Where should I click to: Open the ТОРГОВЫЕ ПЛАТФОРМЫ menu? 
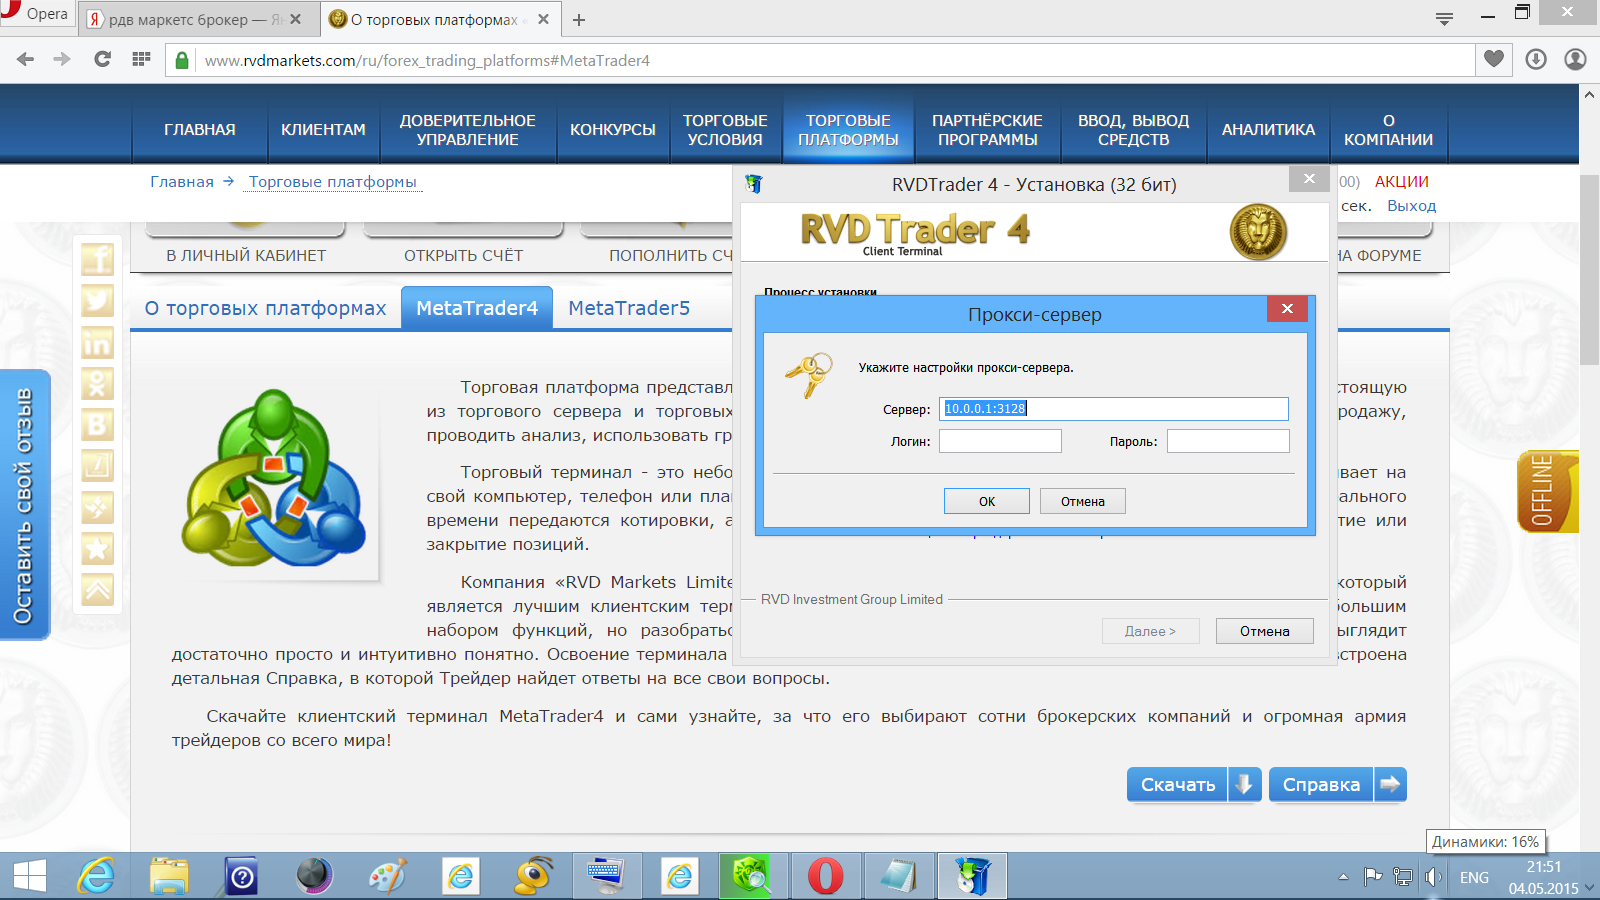(848, 130)
